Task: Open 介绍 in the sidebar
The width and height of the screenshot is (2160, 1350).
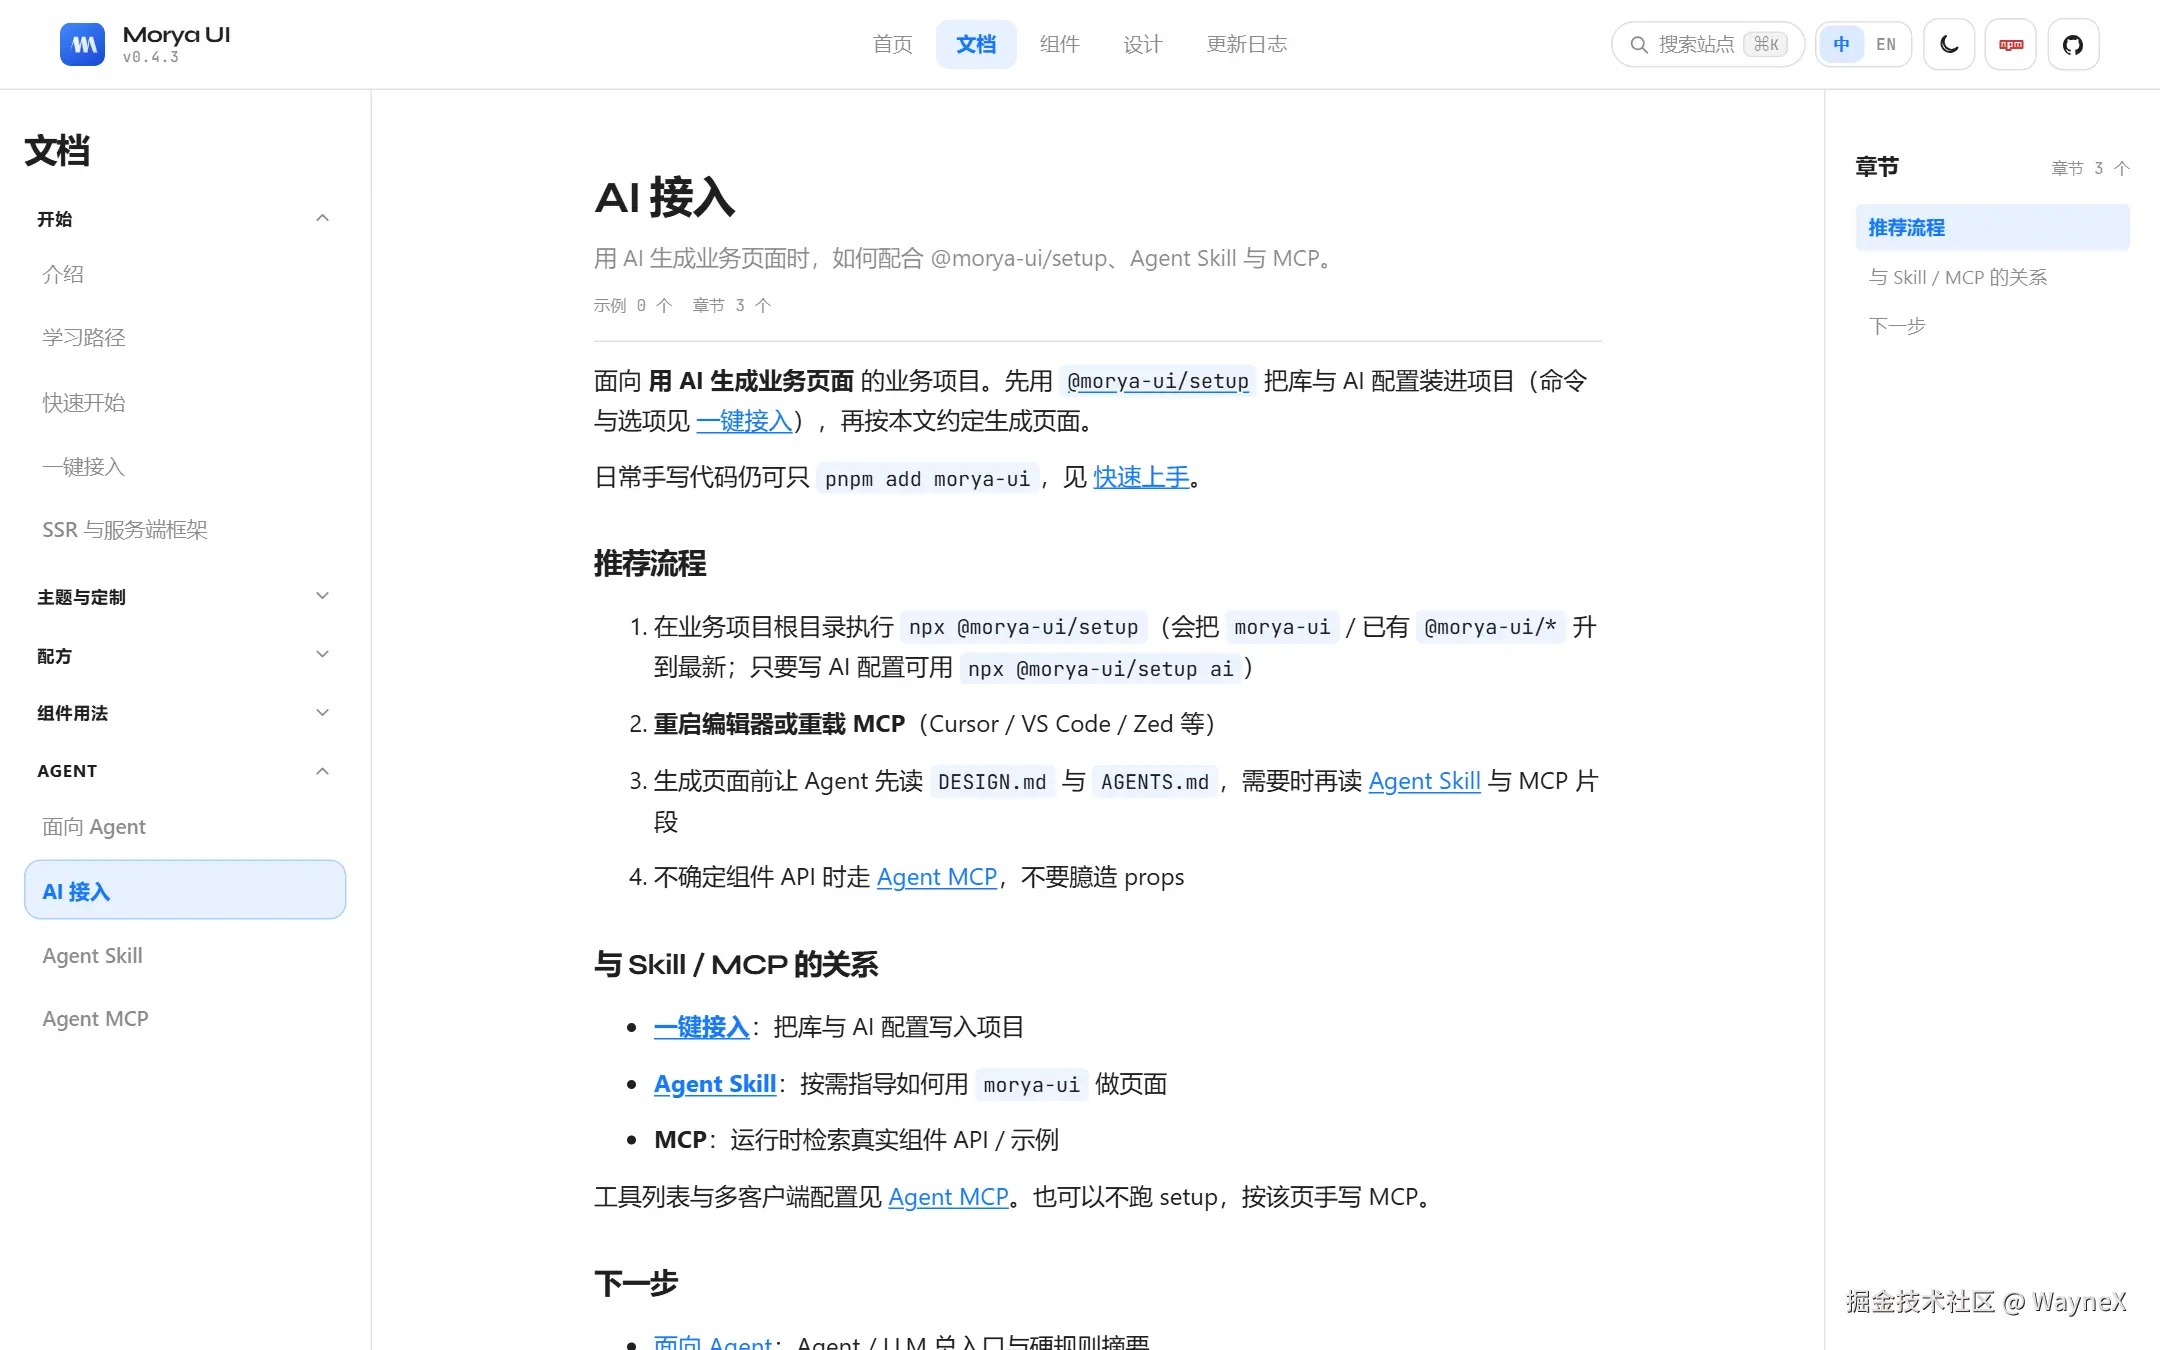Action: point(63,274)
